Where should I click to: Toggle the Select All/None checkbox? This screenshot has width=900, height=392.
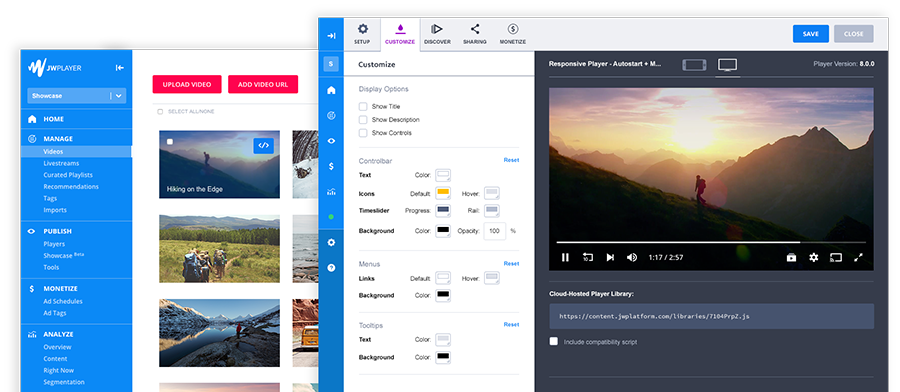tap(160, 111)
